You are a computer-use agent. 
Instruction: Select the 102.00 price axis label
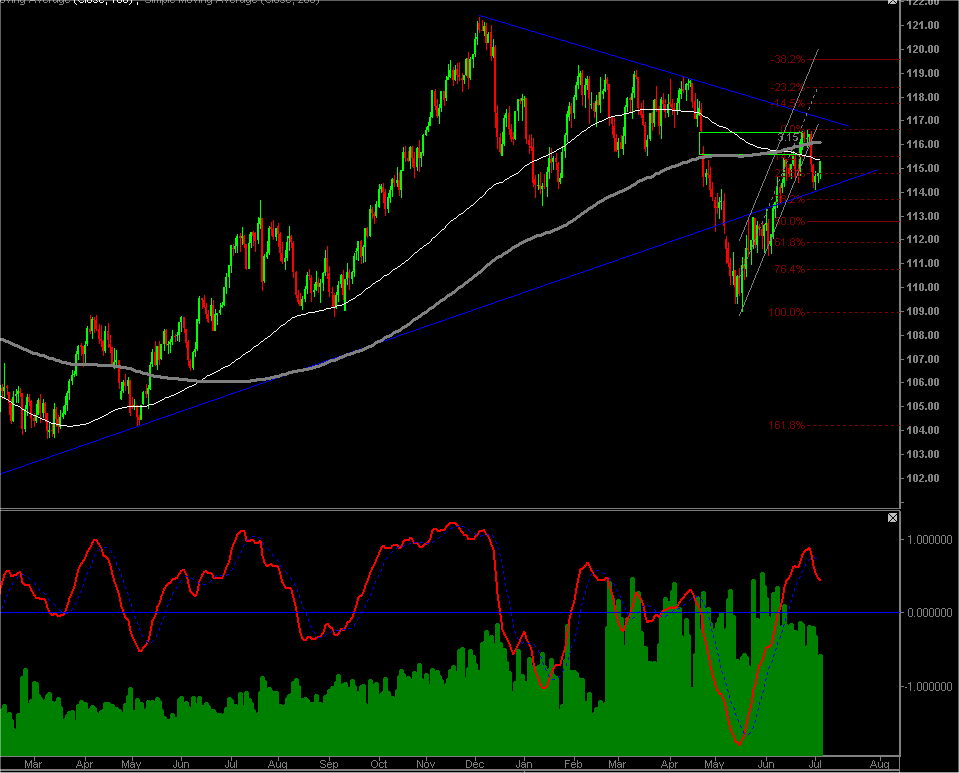(923, 478)
